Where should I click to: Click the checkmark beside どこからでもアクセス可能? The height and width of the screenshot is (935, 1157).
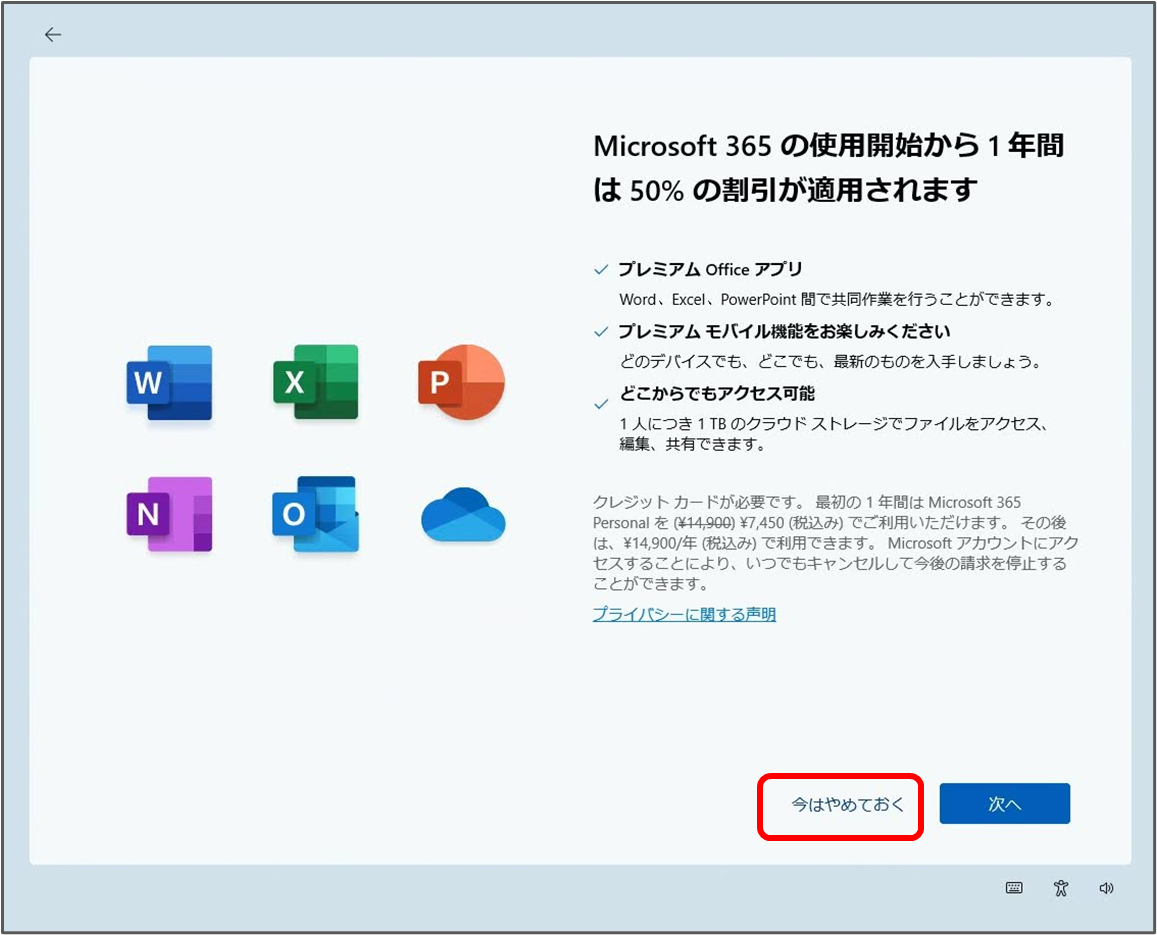(x=601, y=404)
